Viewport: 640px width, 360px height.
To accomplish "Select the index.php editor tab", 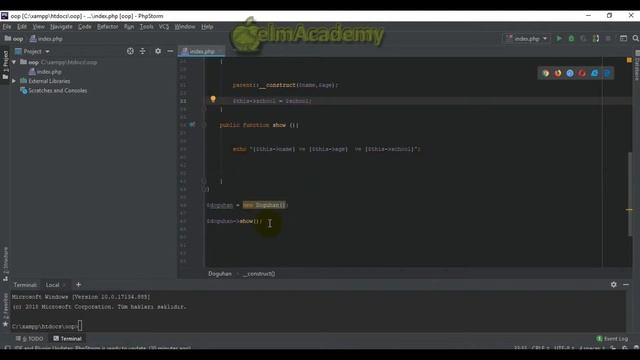I will tap(202, 51).
